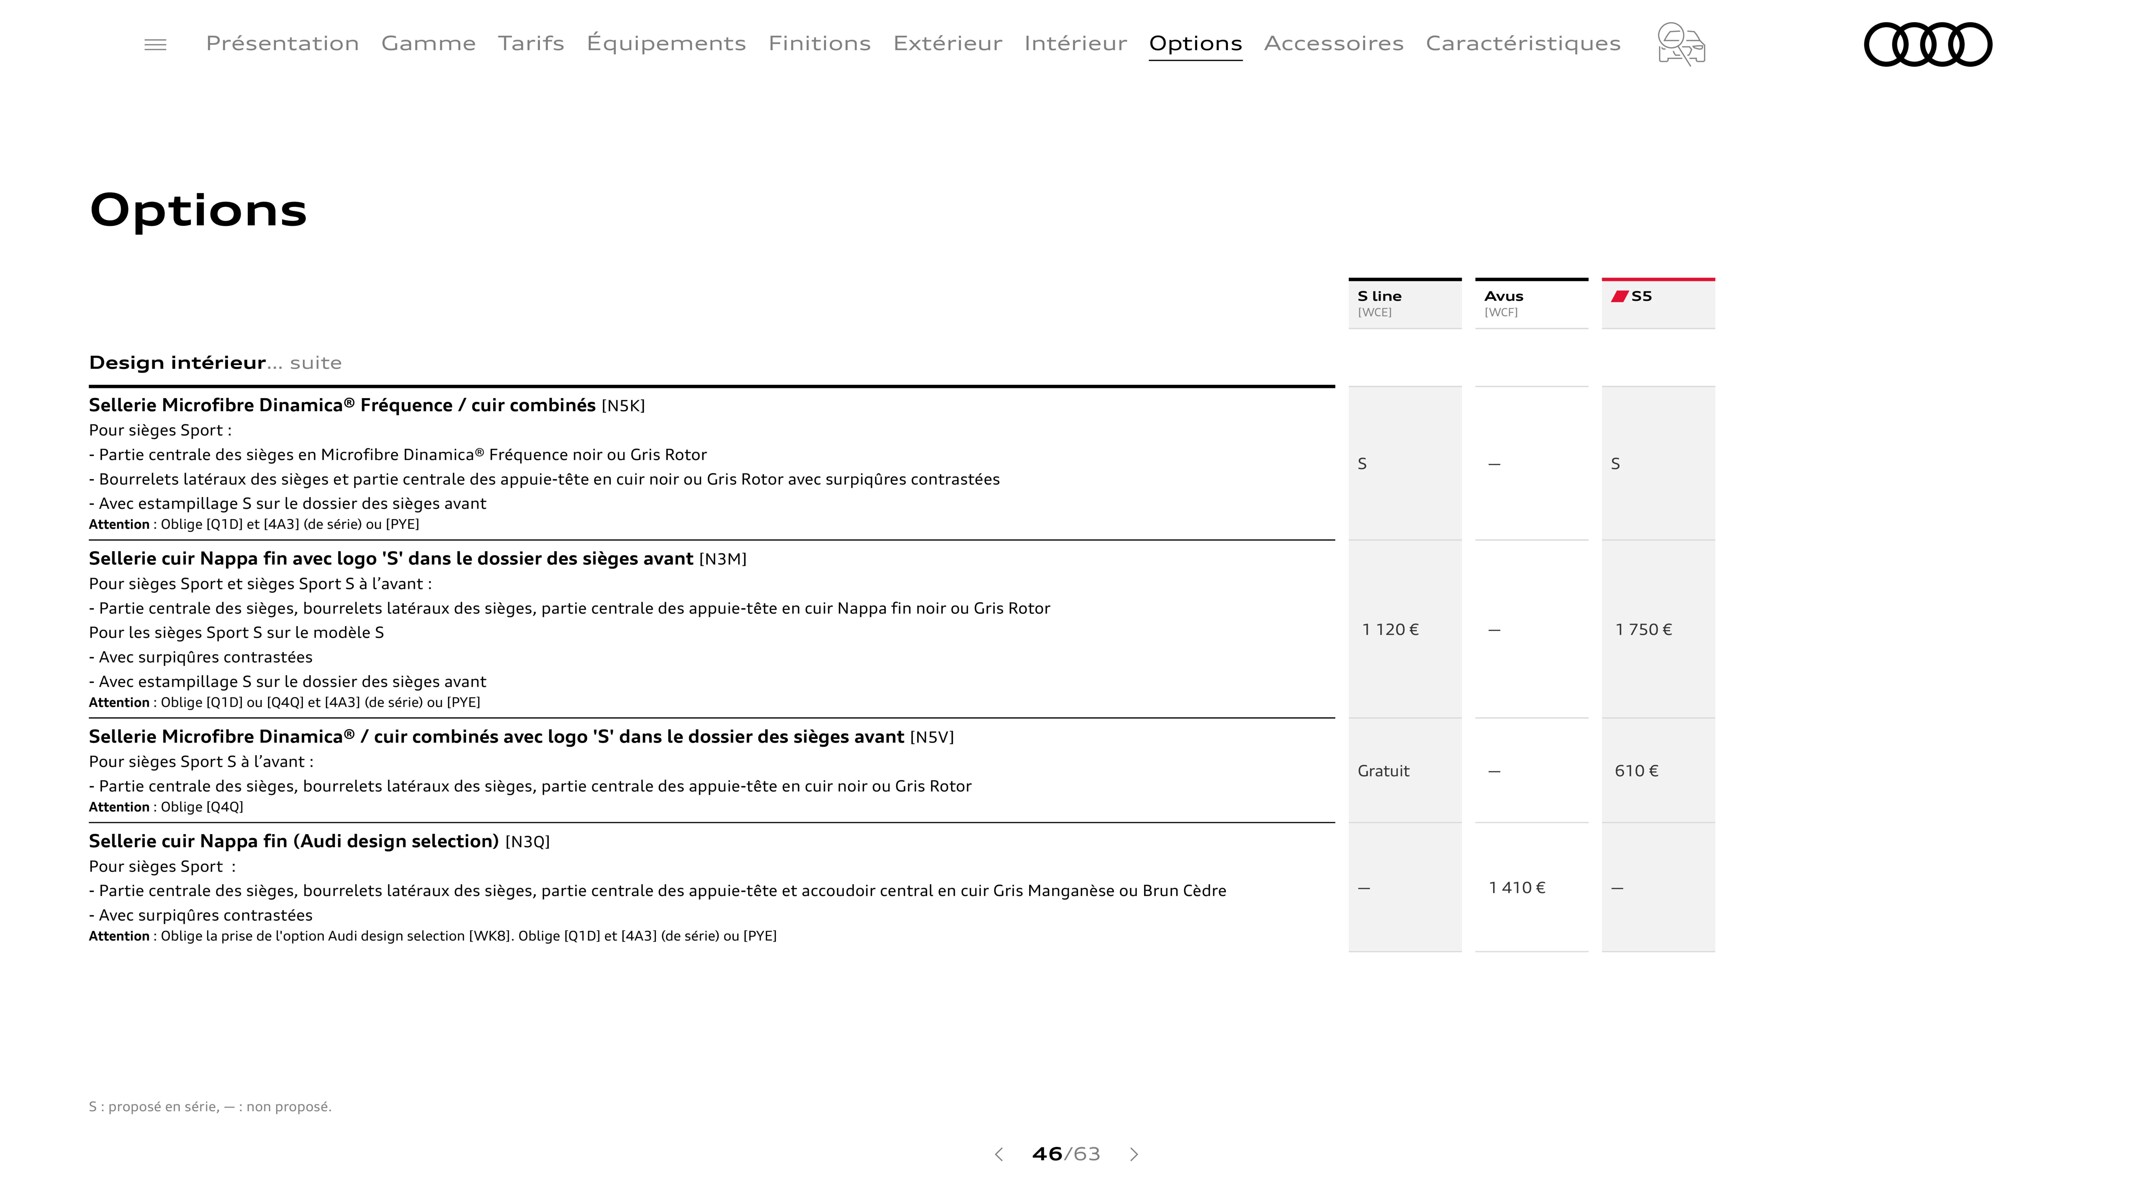2133x1200 pixels.
Task: Open the hamburger menu icon
Action: pyautogui.click(x=155, y=44)
